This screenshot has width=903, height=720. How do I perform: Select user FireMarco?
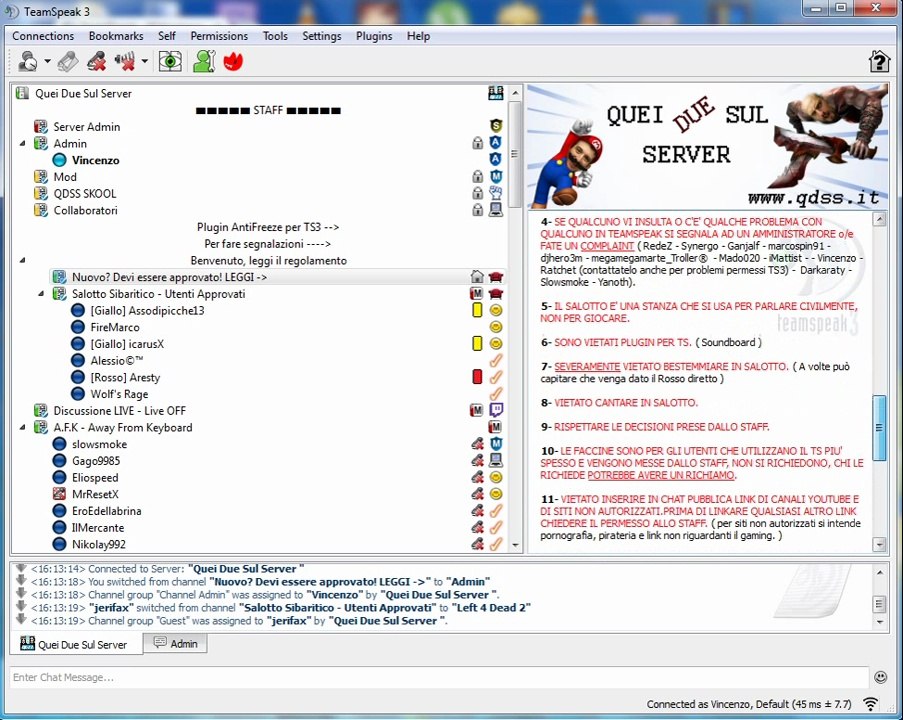[115, 327]
